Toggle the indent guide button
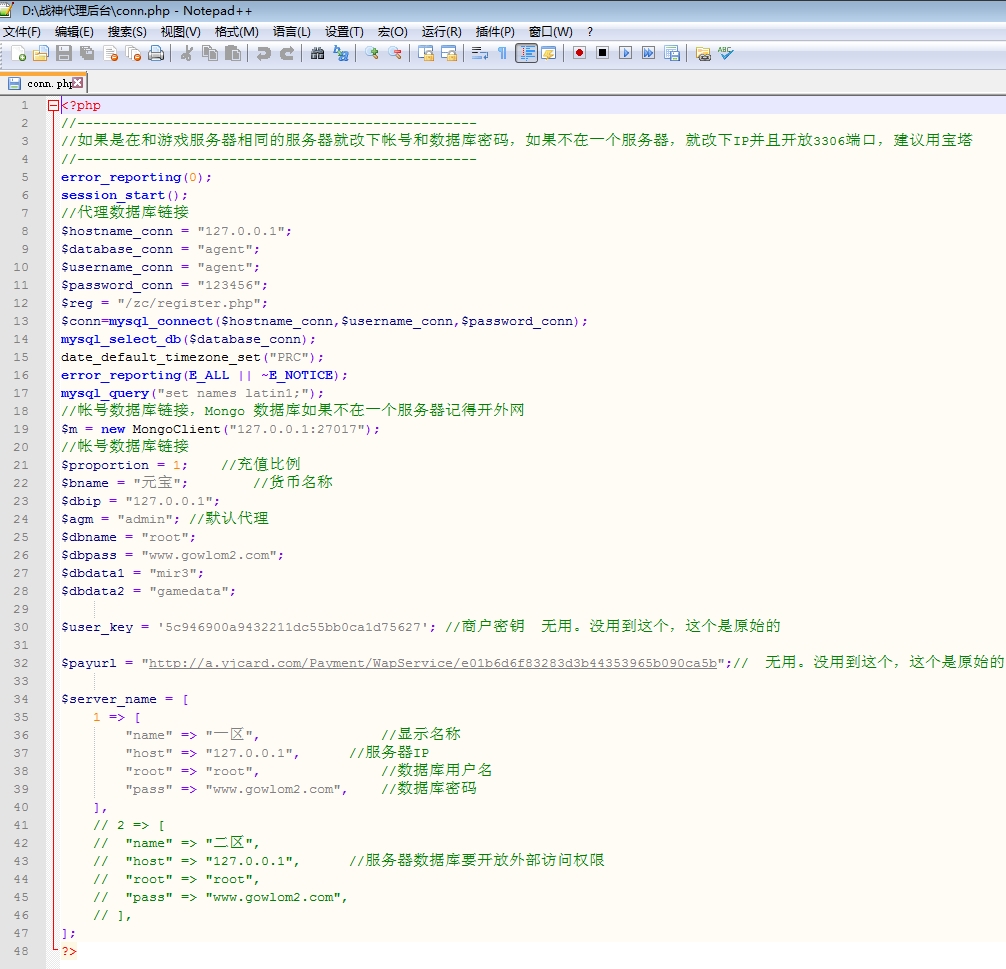This screenshot has width=1006, height=969. tap(526, 53)
